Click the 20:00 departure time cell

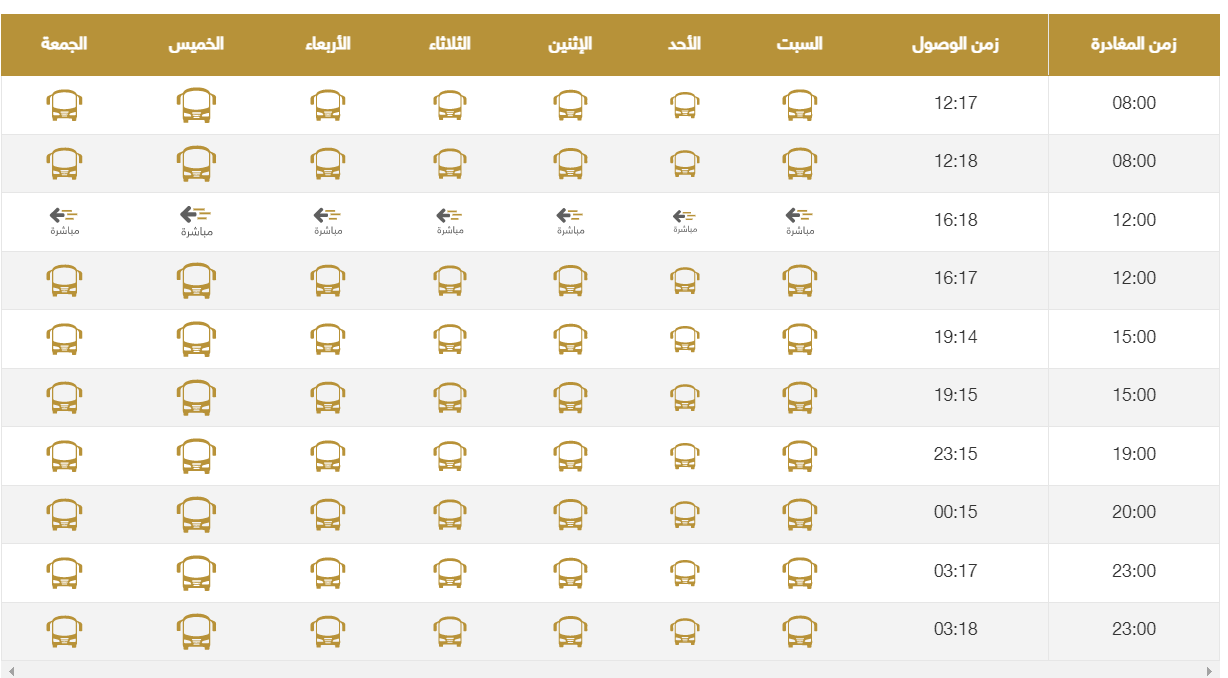click(x=1134, y=512)
